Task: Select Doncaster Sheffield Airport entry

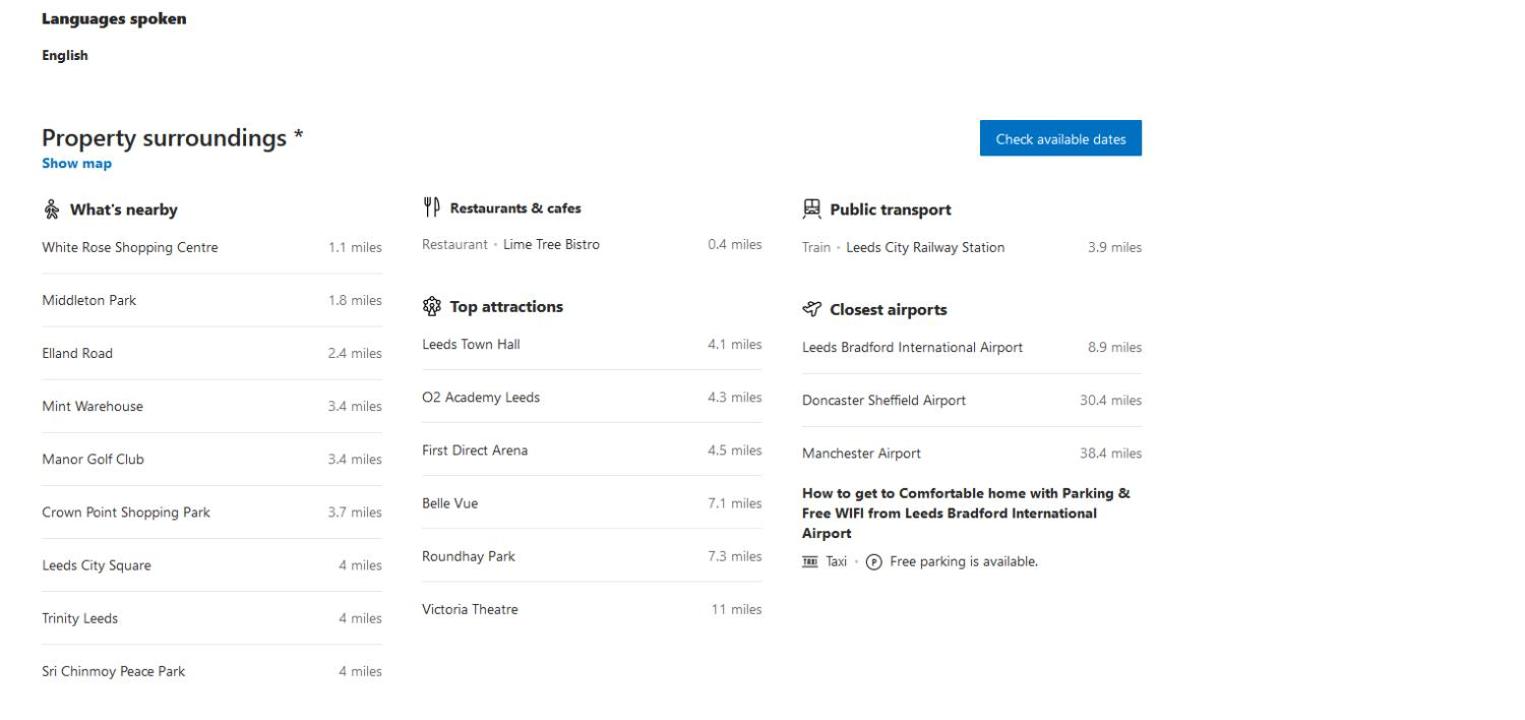Action: (x=972, y=401)
